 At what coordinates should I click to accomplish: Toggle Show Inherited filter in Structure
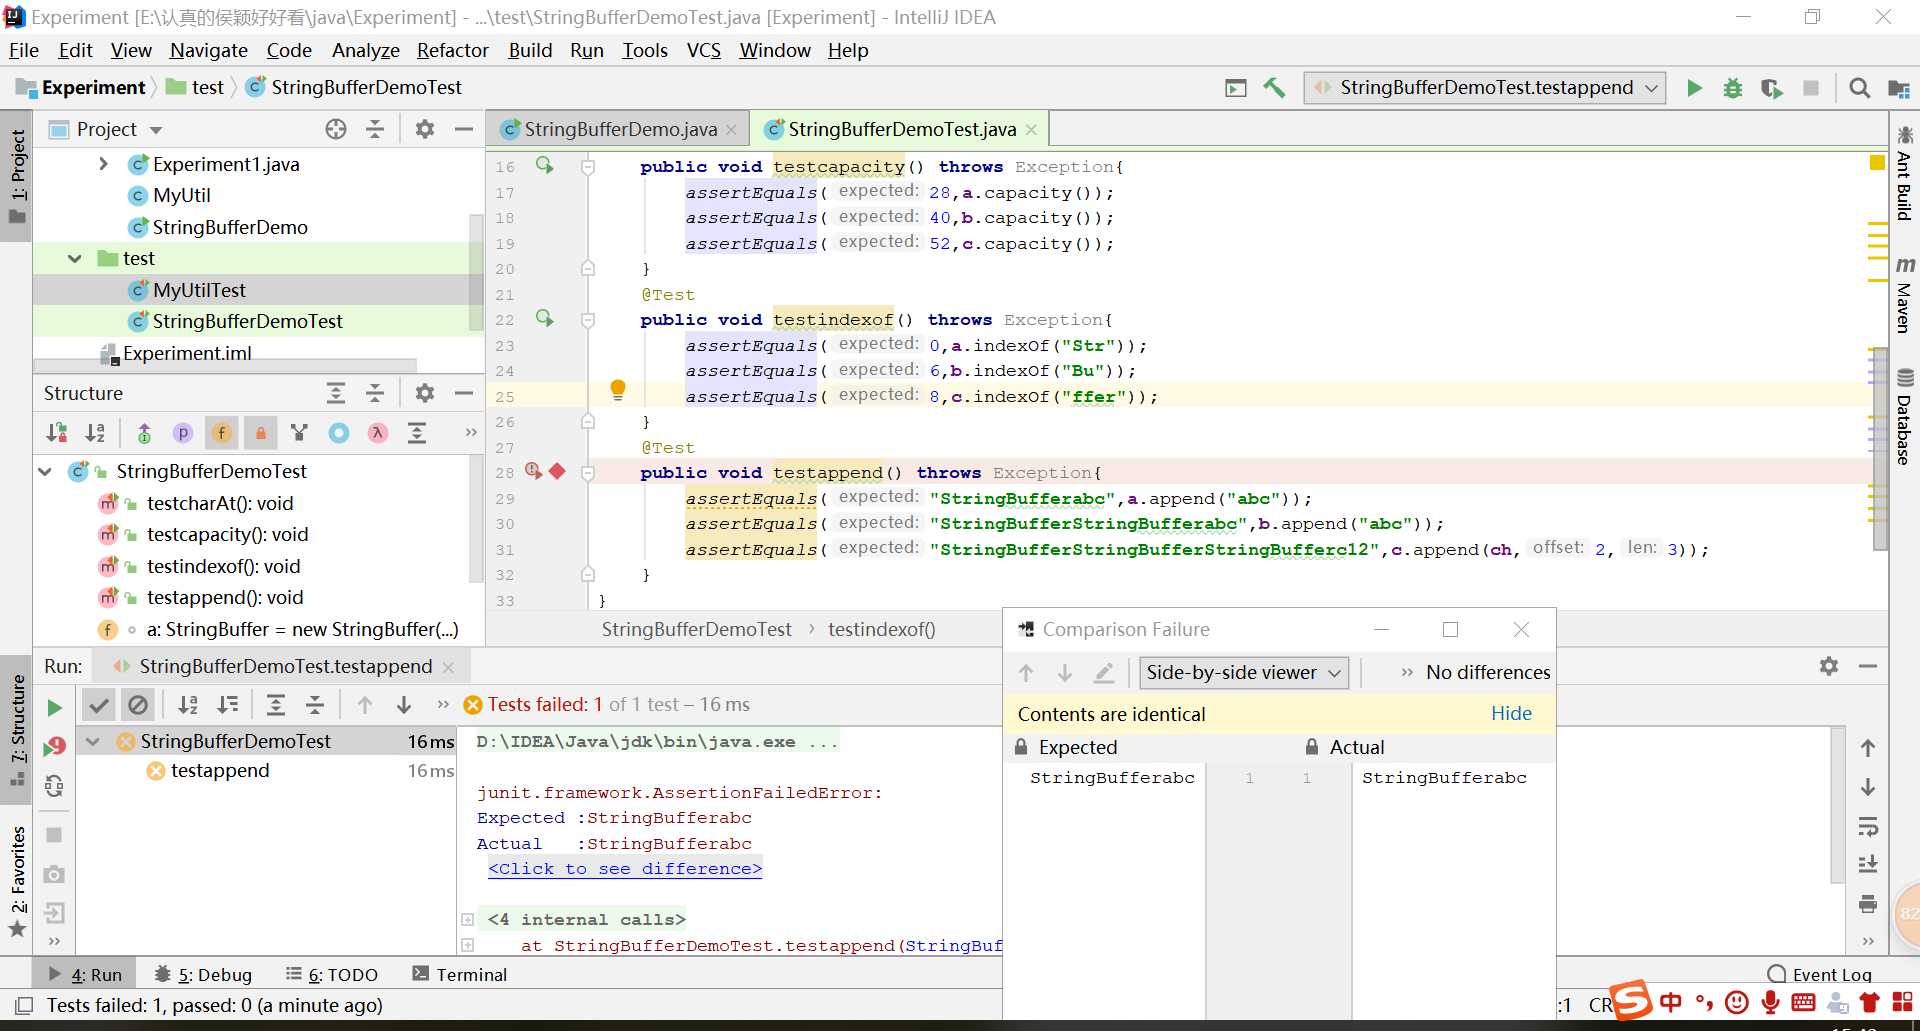299,433
